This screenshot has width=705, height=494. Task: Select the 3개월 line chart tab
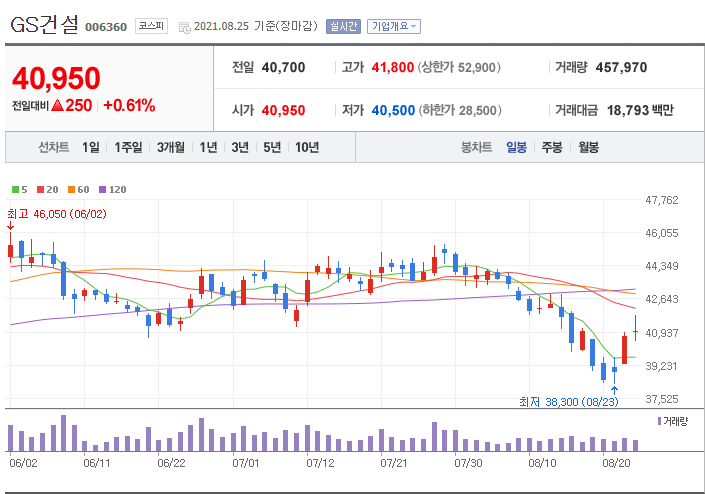point(170,147)
